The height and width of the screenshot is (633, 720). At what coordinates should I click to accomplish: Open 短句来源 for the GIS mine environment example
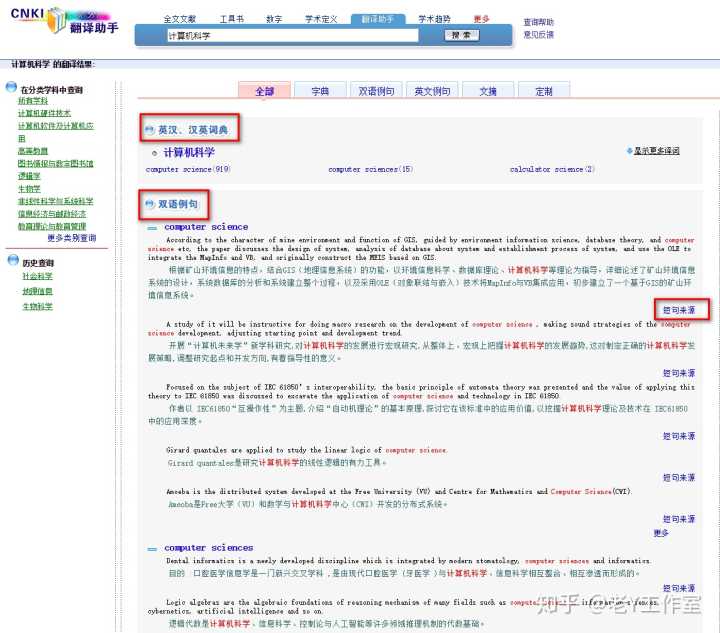tap(679, 310)
